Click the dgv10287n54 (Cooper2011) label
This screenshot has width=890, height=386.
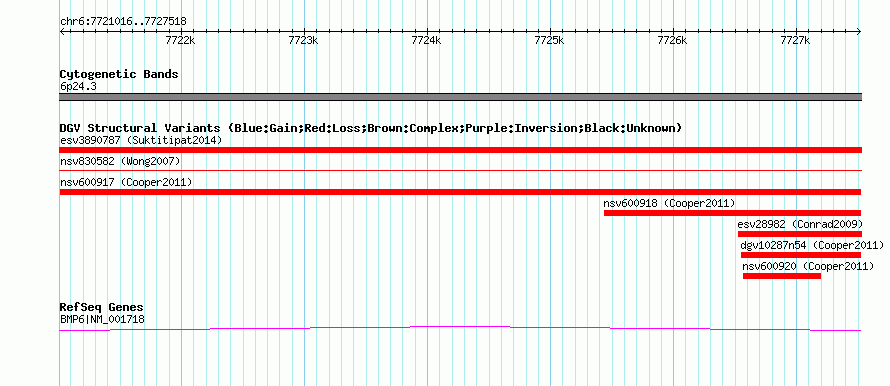click(x=812, y=245)
